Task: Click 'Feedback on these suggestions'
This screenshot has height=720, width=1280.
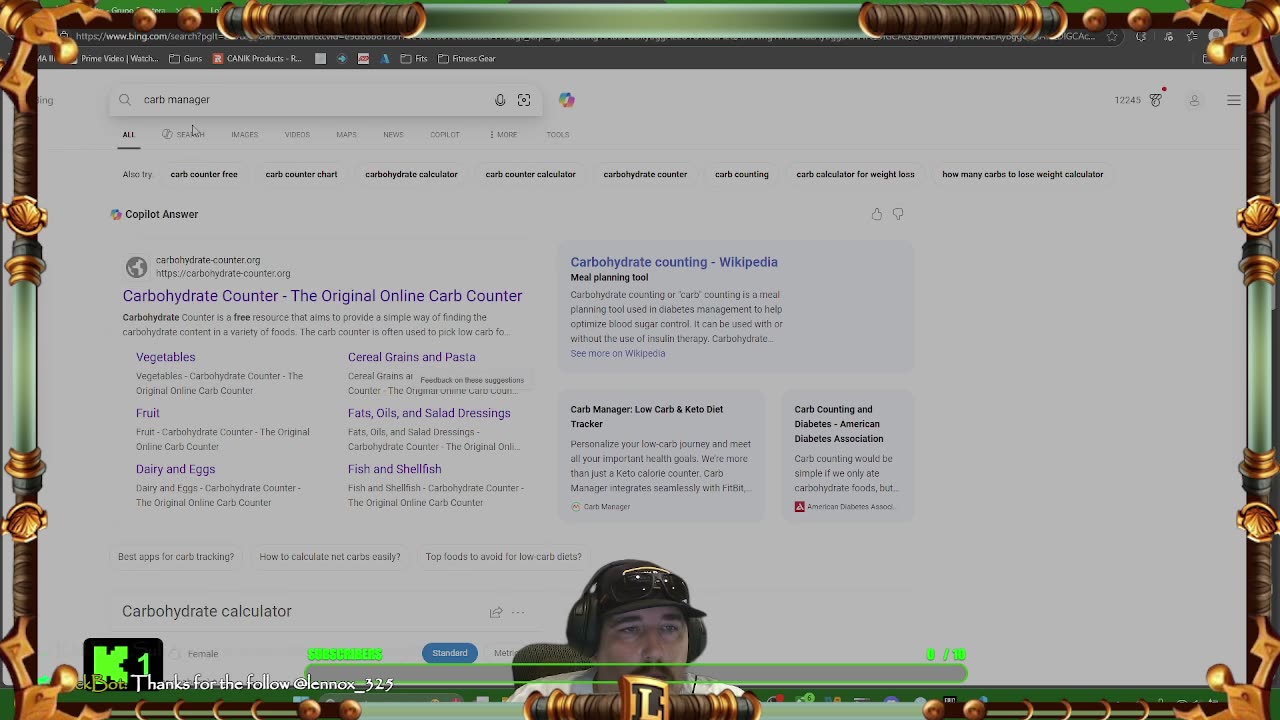Action: point(472,380)
